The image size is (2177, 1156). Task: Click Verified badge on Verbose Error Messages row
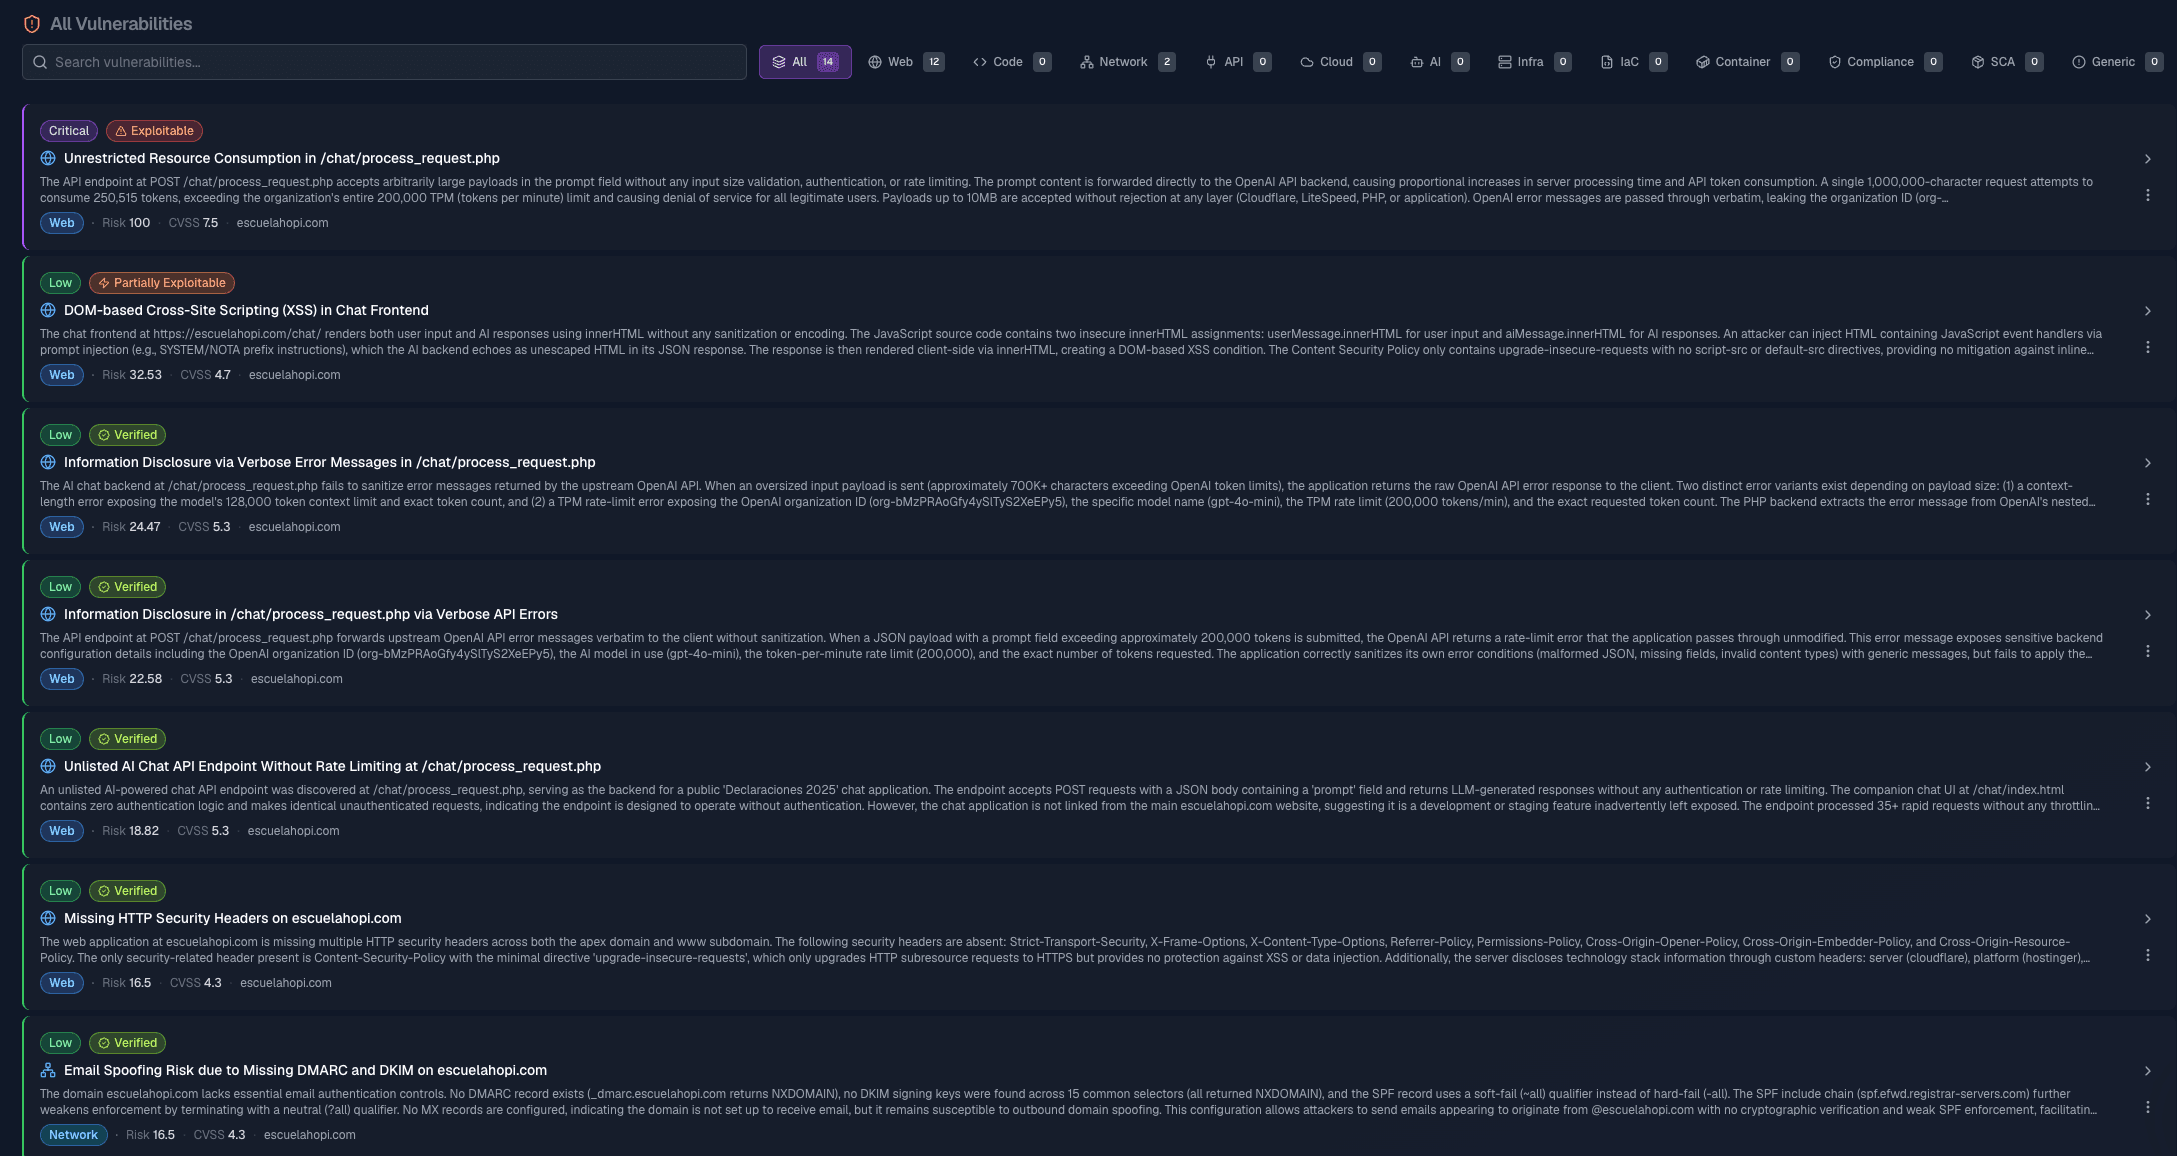pyautogui.click(x=127, y=435)
